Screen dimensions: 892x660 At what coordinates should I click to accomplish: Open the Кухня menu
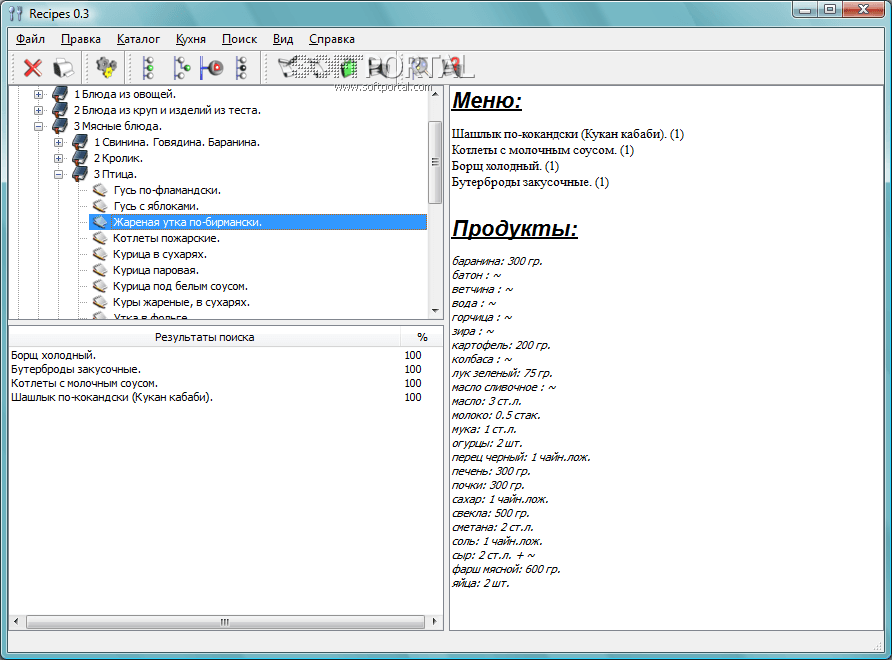pos(191,39)
